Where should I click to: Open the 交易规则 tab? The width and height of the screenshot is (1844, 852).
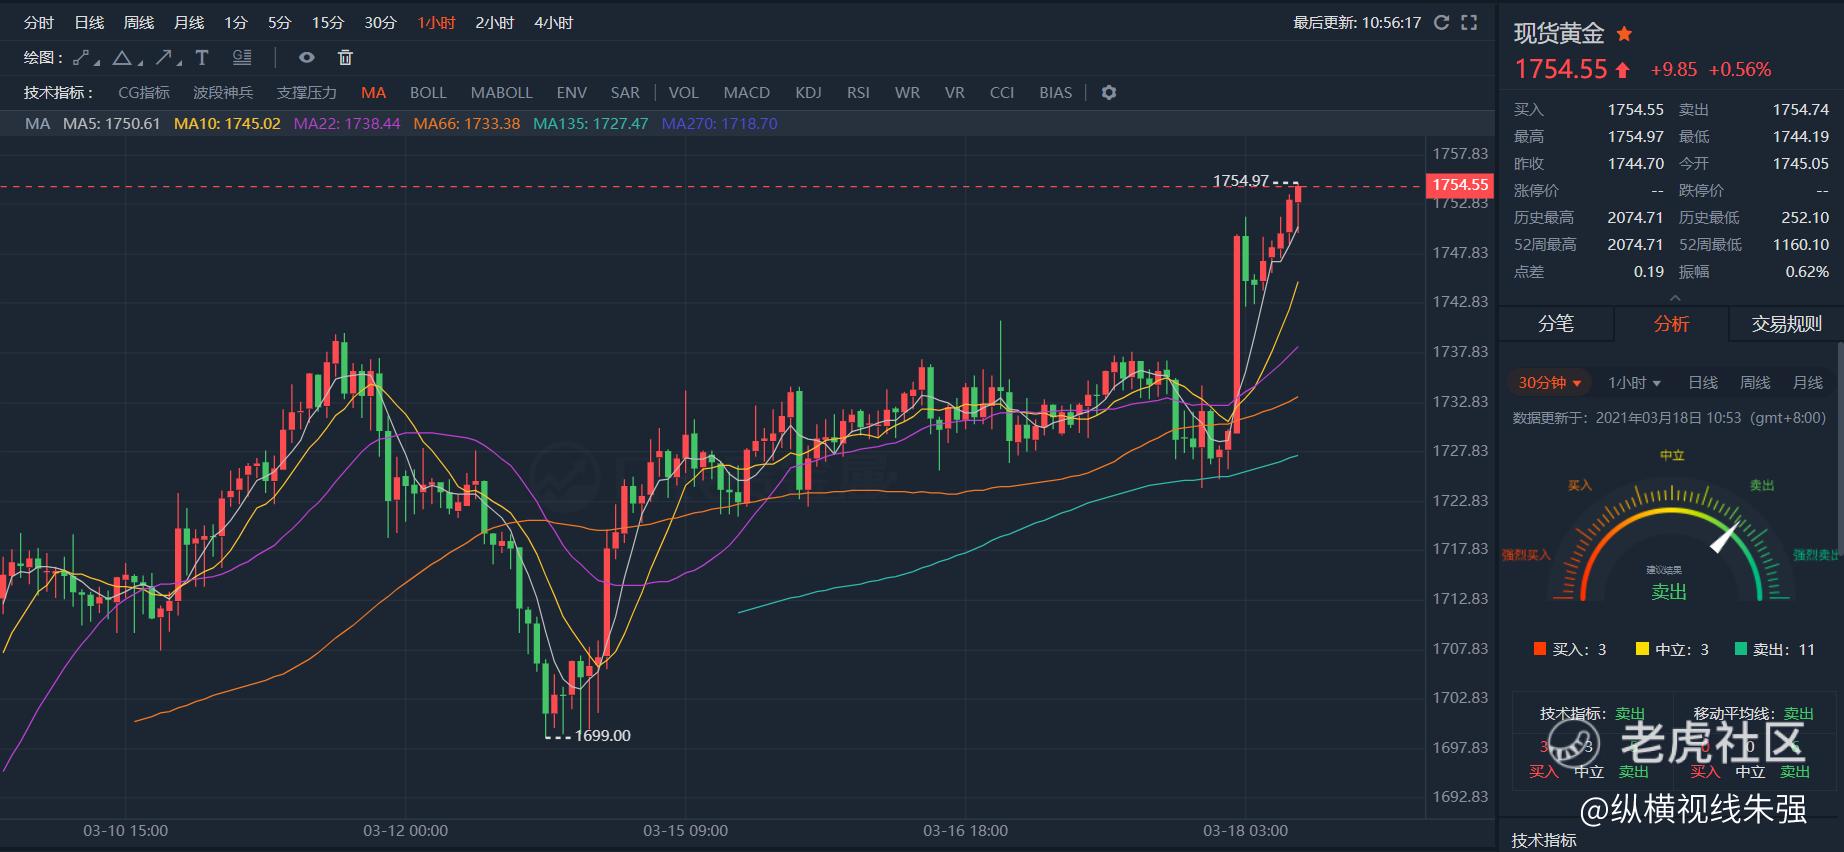pos(1786,324)
